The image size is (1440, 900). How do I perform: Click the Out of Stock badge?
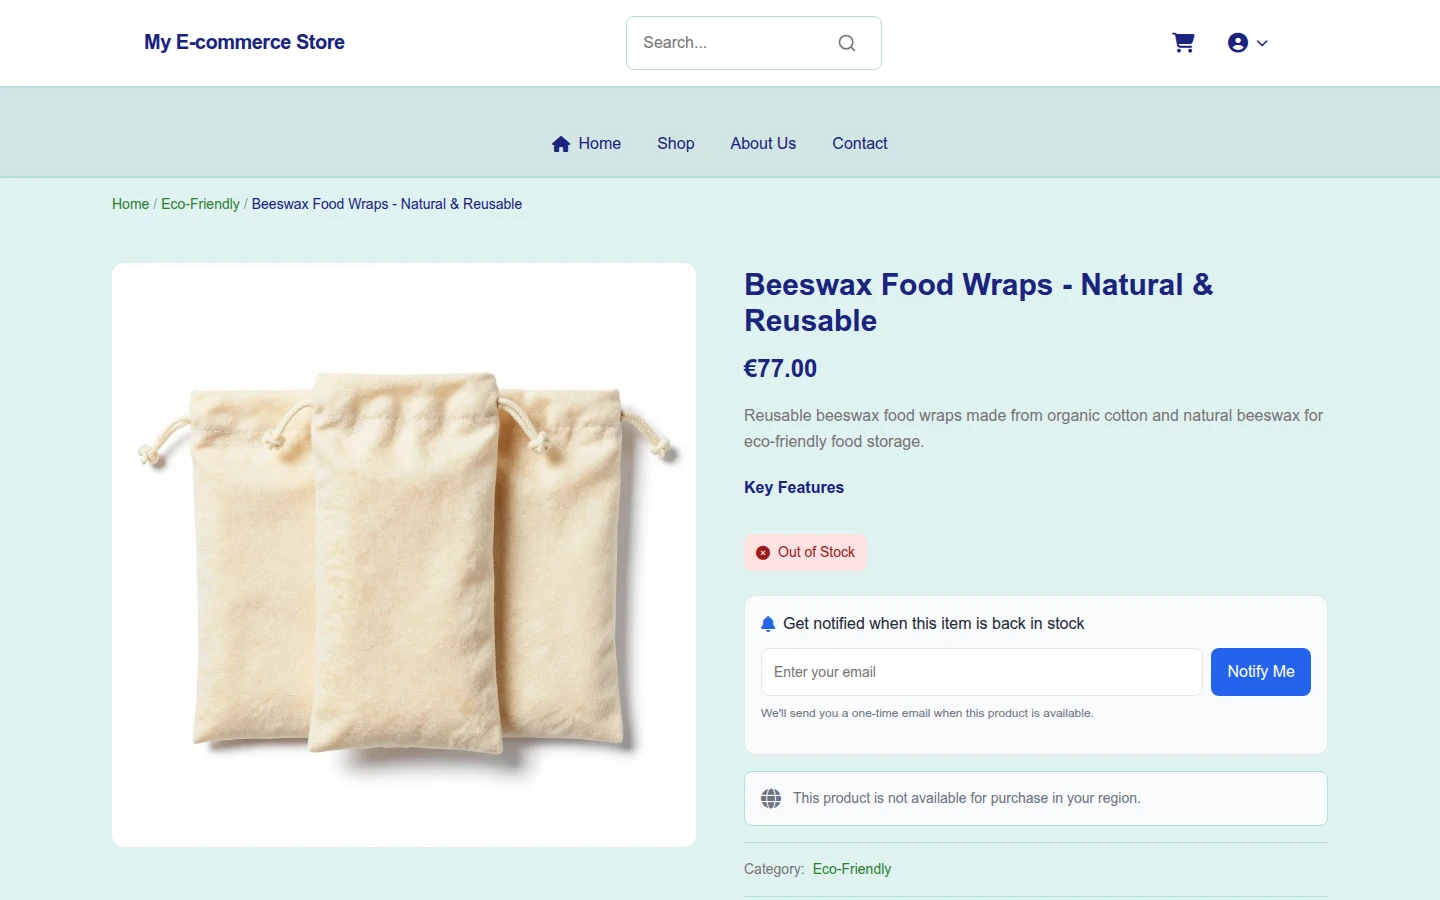[805, 552]
